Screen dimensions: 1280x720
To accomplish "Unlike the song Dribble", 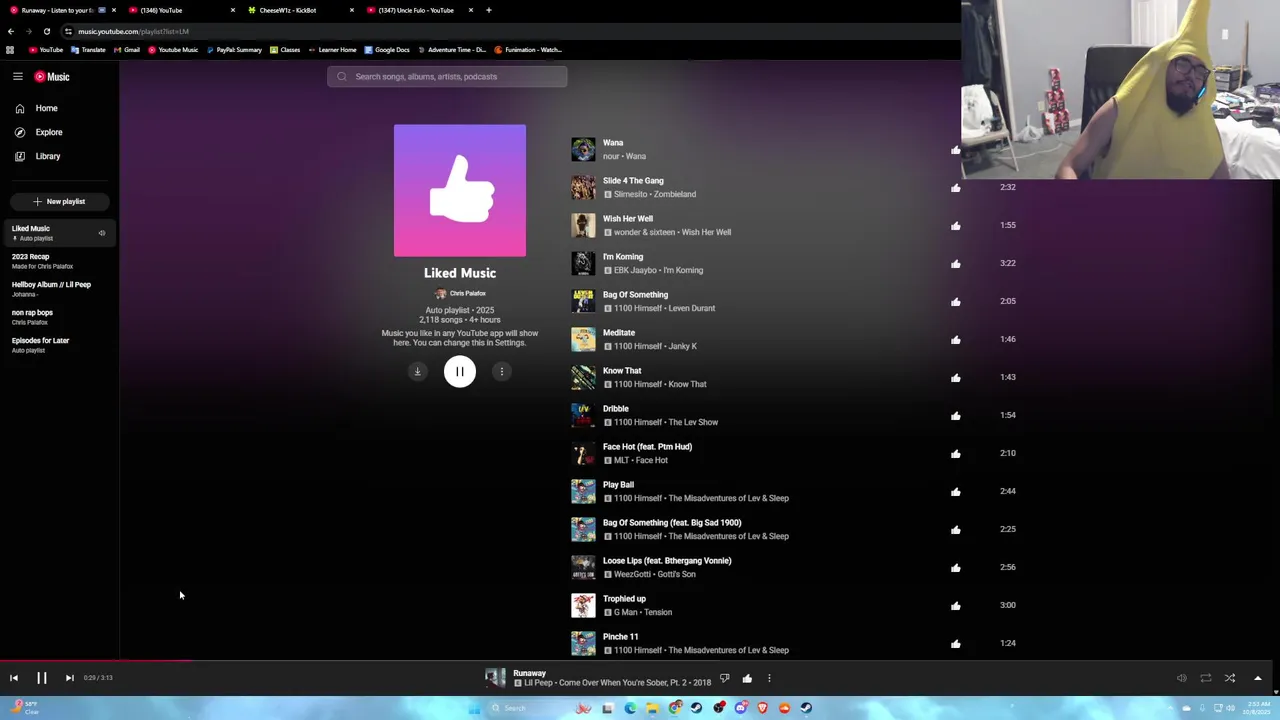I will tap(956, 416).
